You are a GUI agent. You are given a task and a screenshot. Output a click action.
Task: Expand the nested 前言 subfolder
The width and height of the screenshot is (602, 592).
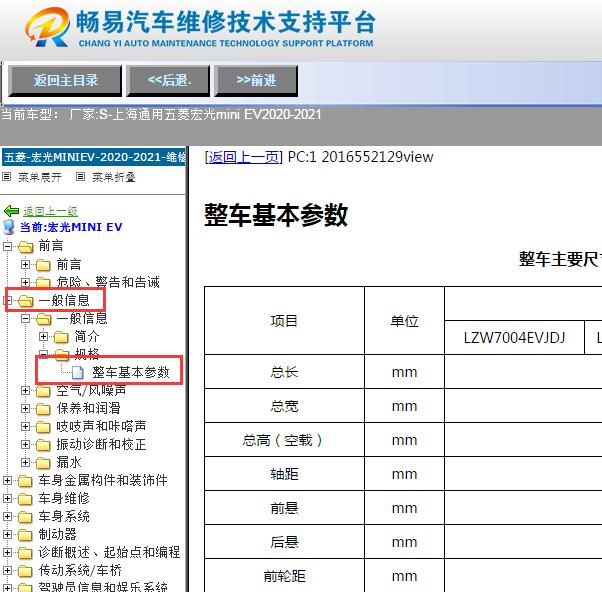[25, 264]
